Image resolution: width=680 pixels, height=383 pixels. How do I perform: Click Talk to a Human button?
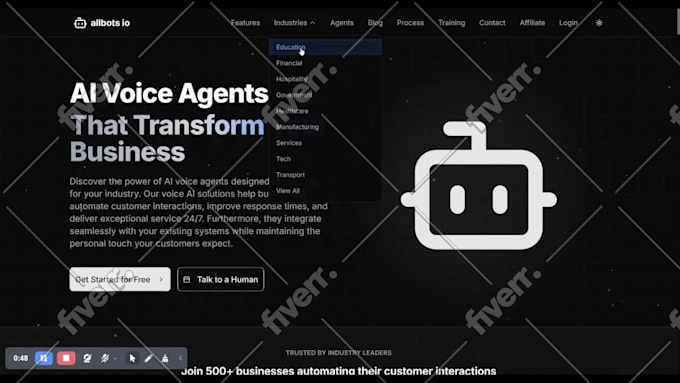coord(221,279)
